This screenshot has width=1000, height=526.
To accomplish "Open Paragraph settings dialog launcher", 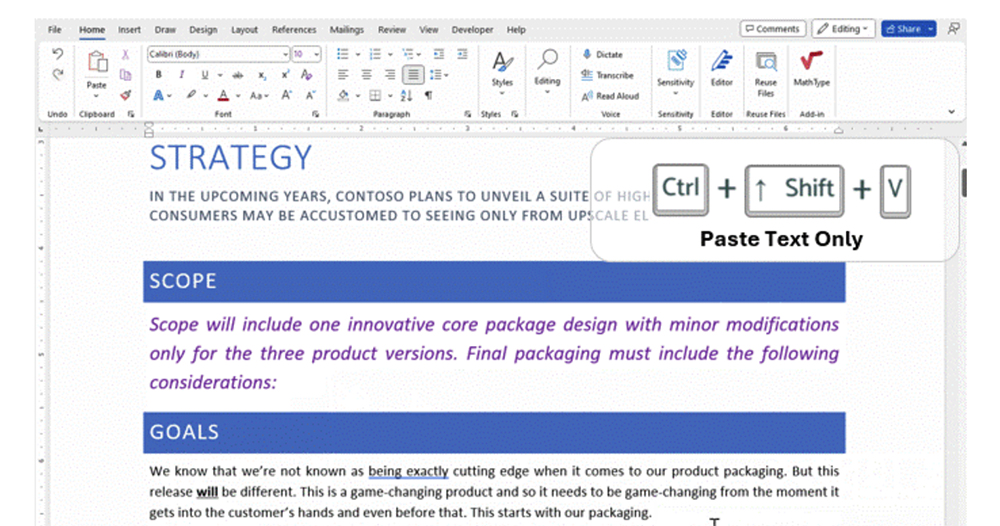I will coord(467,114).
